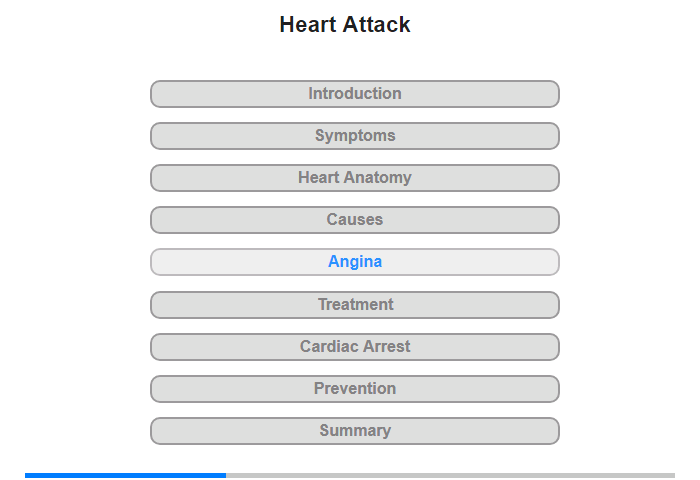700x480 pixels.
Task: Click the Heart Attack title heading
Action: (345, 25)
